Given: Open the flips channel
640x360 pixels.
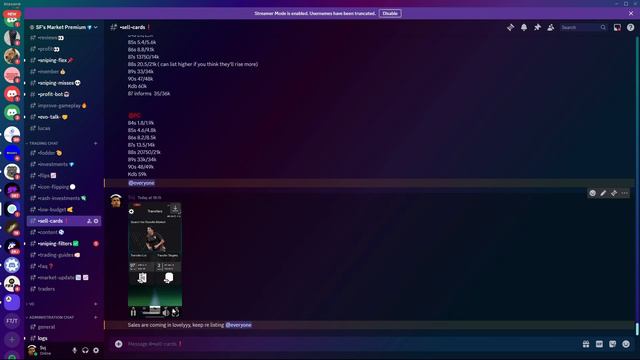Looking at the screenshot, I should coord(64,176).
